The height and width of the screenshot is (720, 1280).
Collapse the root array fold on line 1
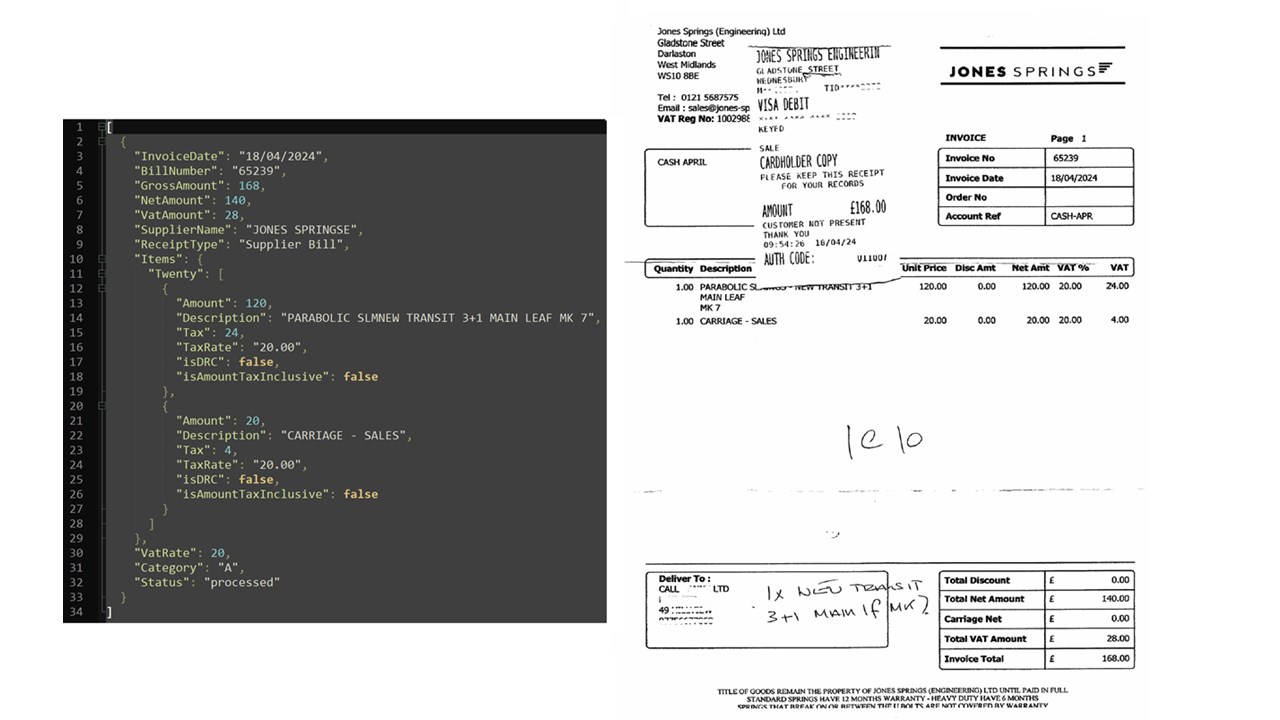pyautogui.click(x=101, y=127)
